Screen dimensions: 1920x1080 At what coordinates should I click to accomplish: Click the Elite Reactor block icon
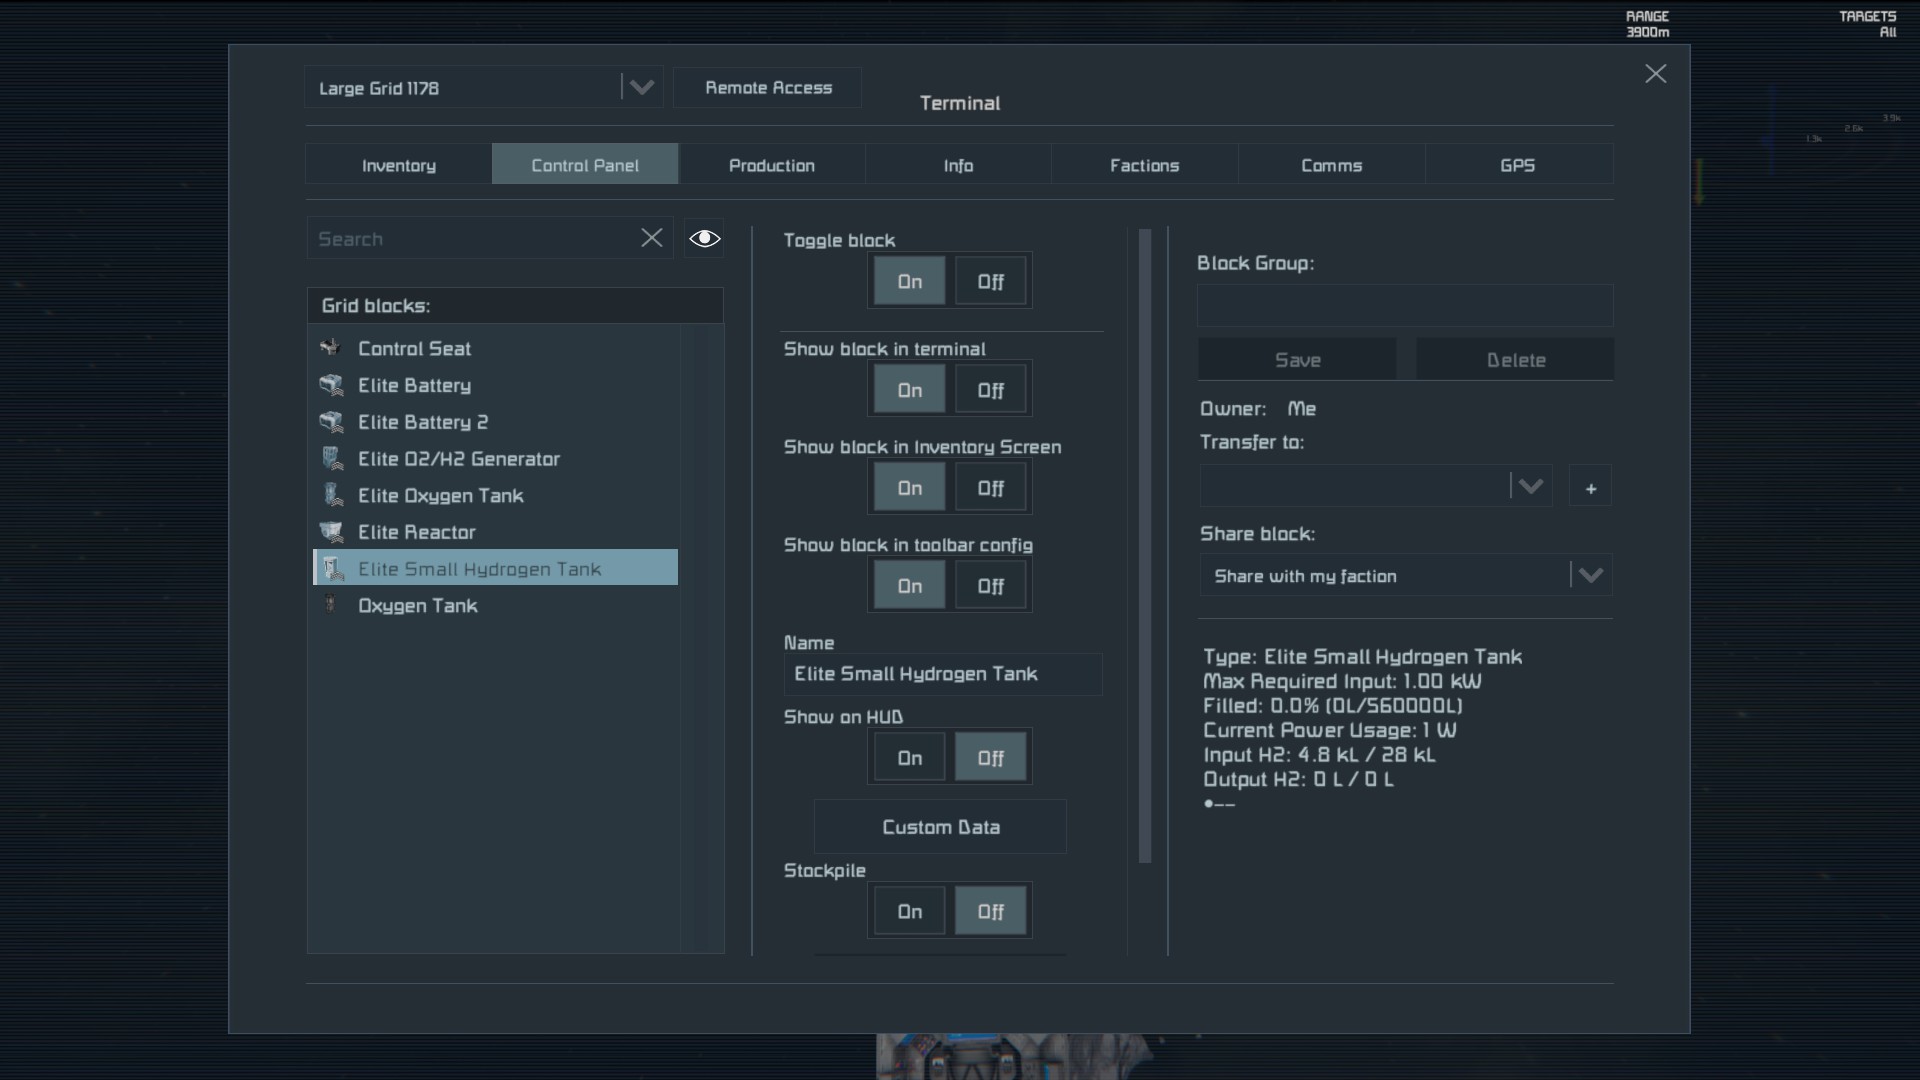(331, 532)
